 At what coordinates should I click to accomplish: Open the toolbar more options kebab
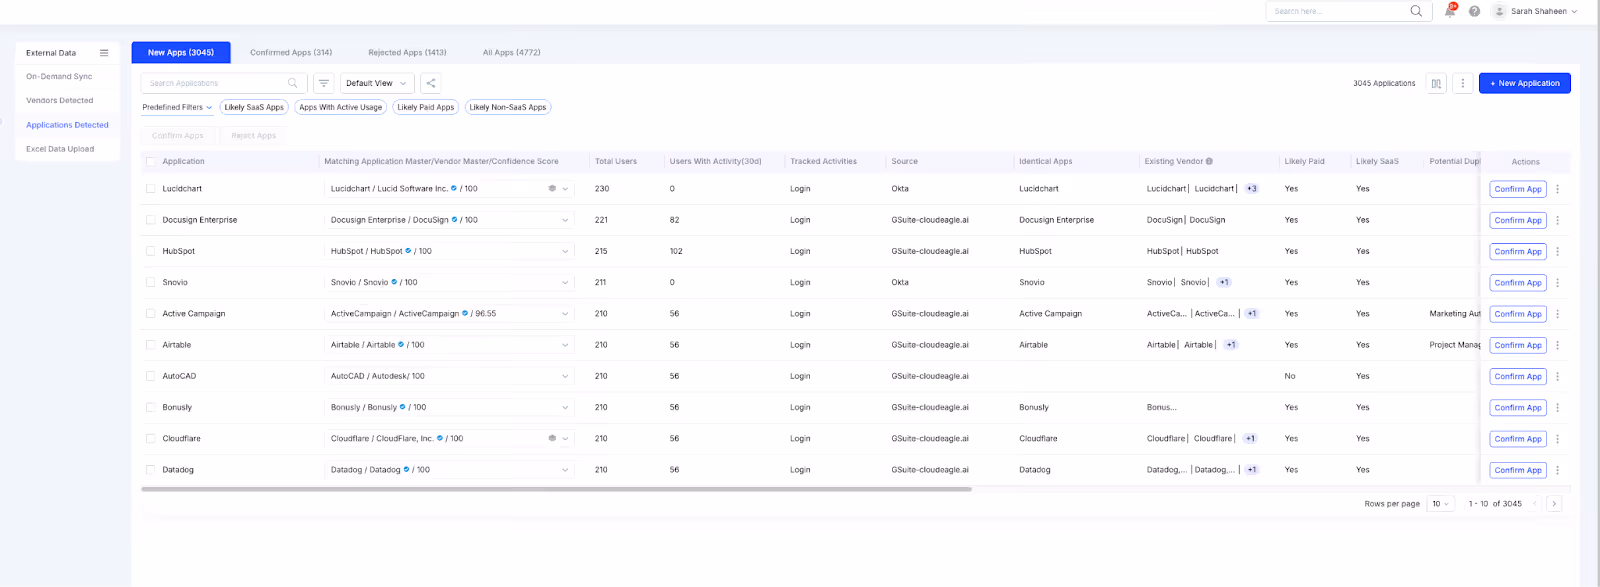coord(1462,83)
